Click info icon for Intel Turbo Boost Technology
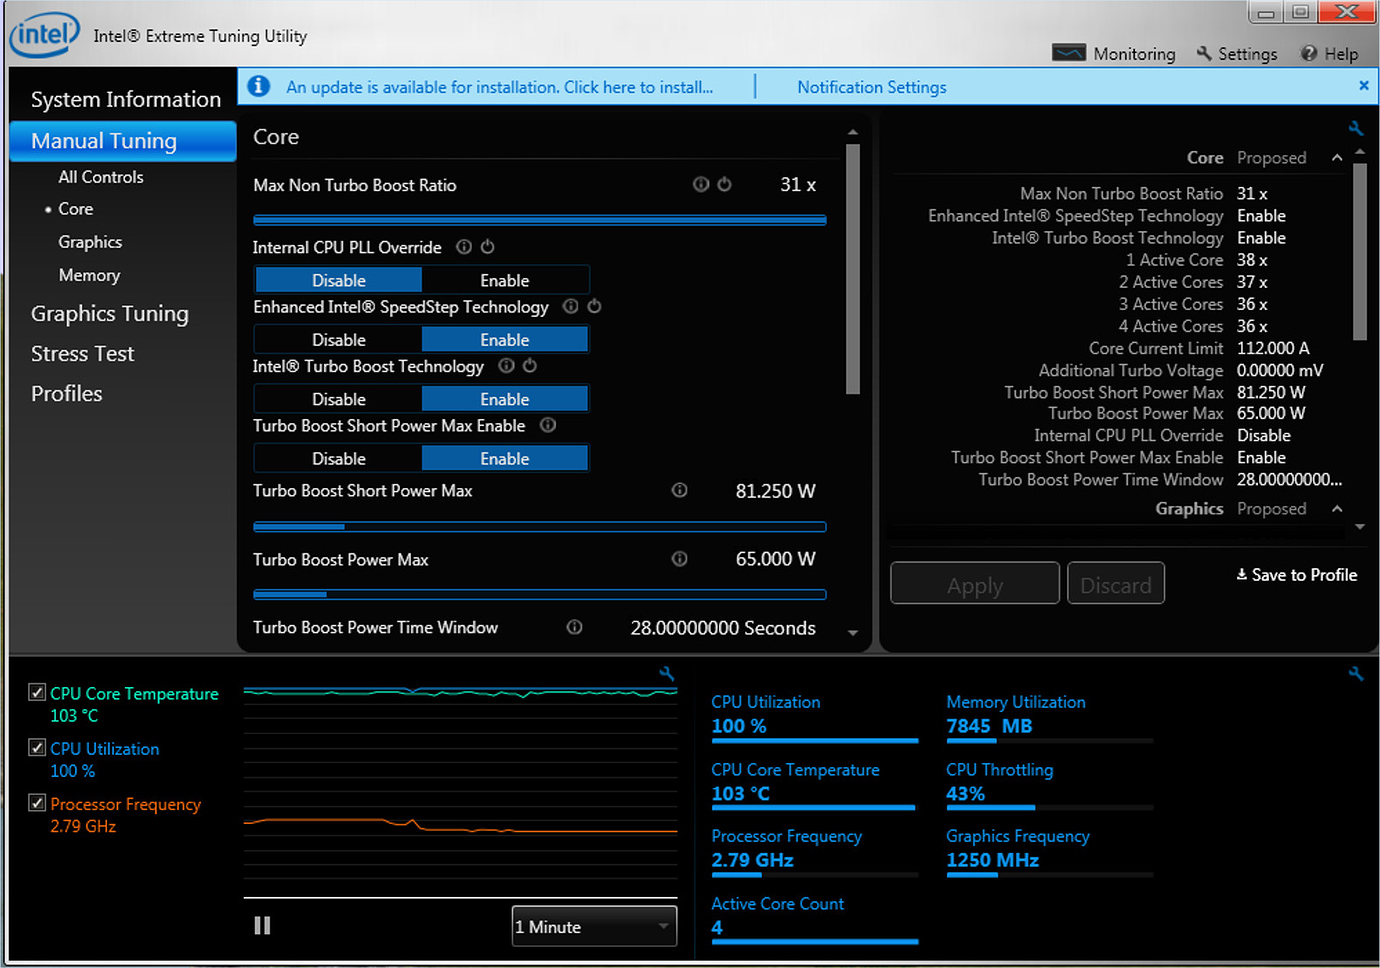 [506, 366]
